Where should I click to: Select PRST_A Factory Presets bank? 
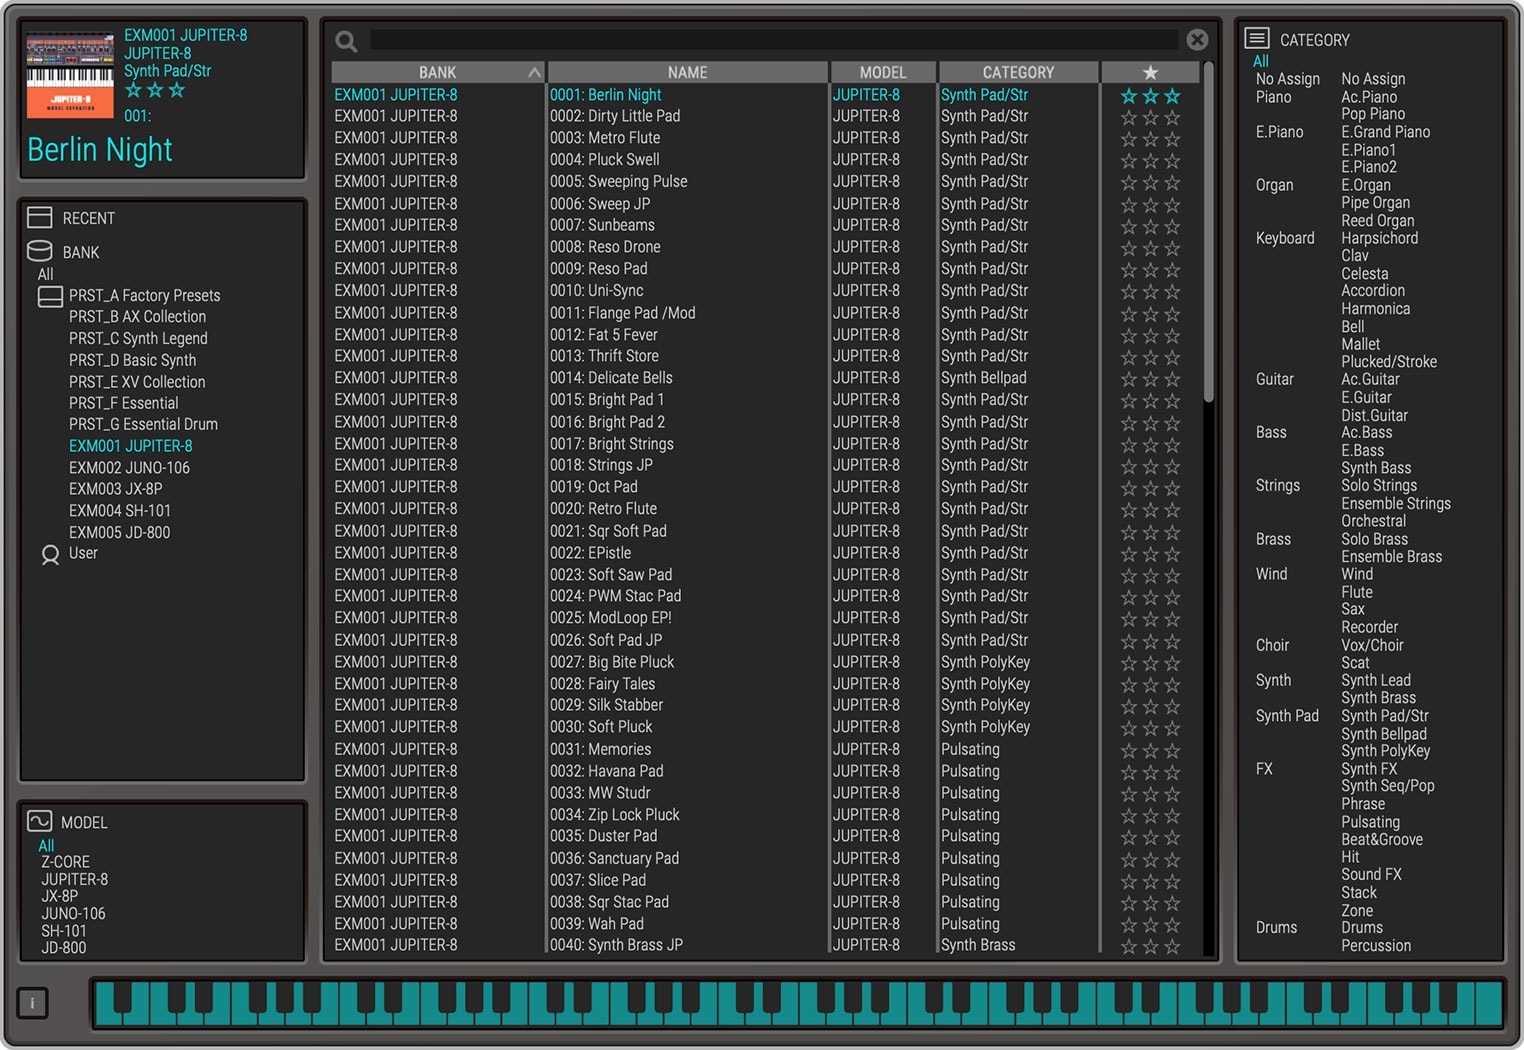[144, 295]
